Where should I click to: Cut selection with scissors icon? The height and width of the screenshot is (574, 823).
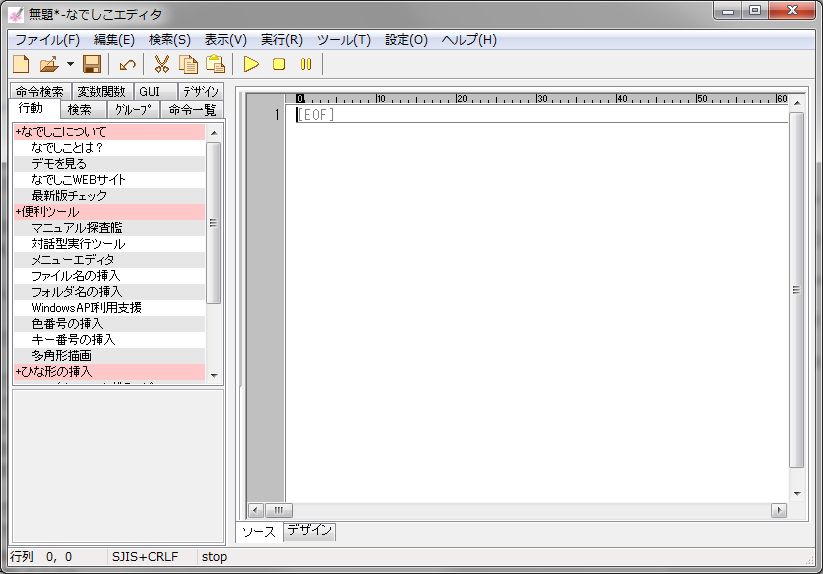[162, 64]
